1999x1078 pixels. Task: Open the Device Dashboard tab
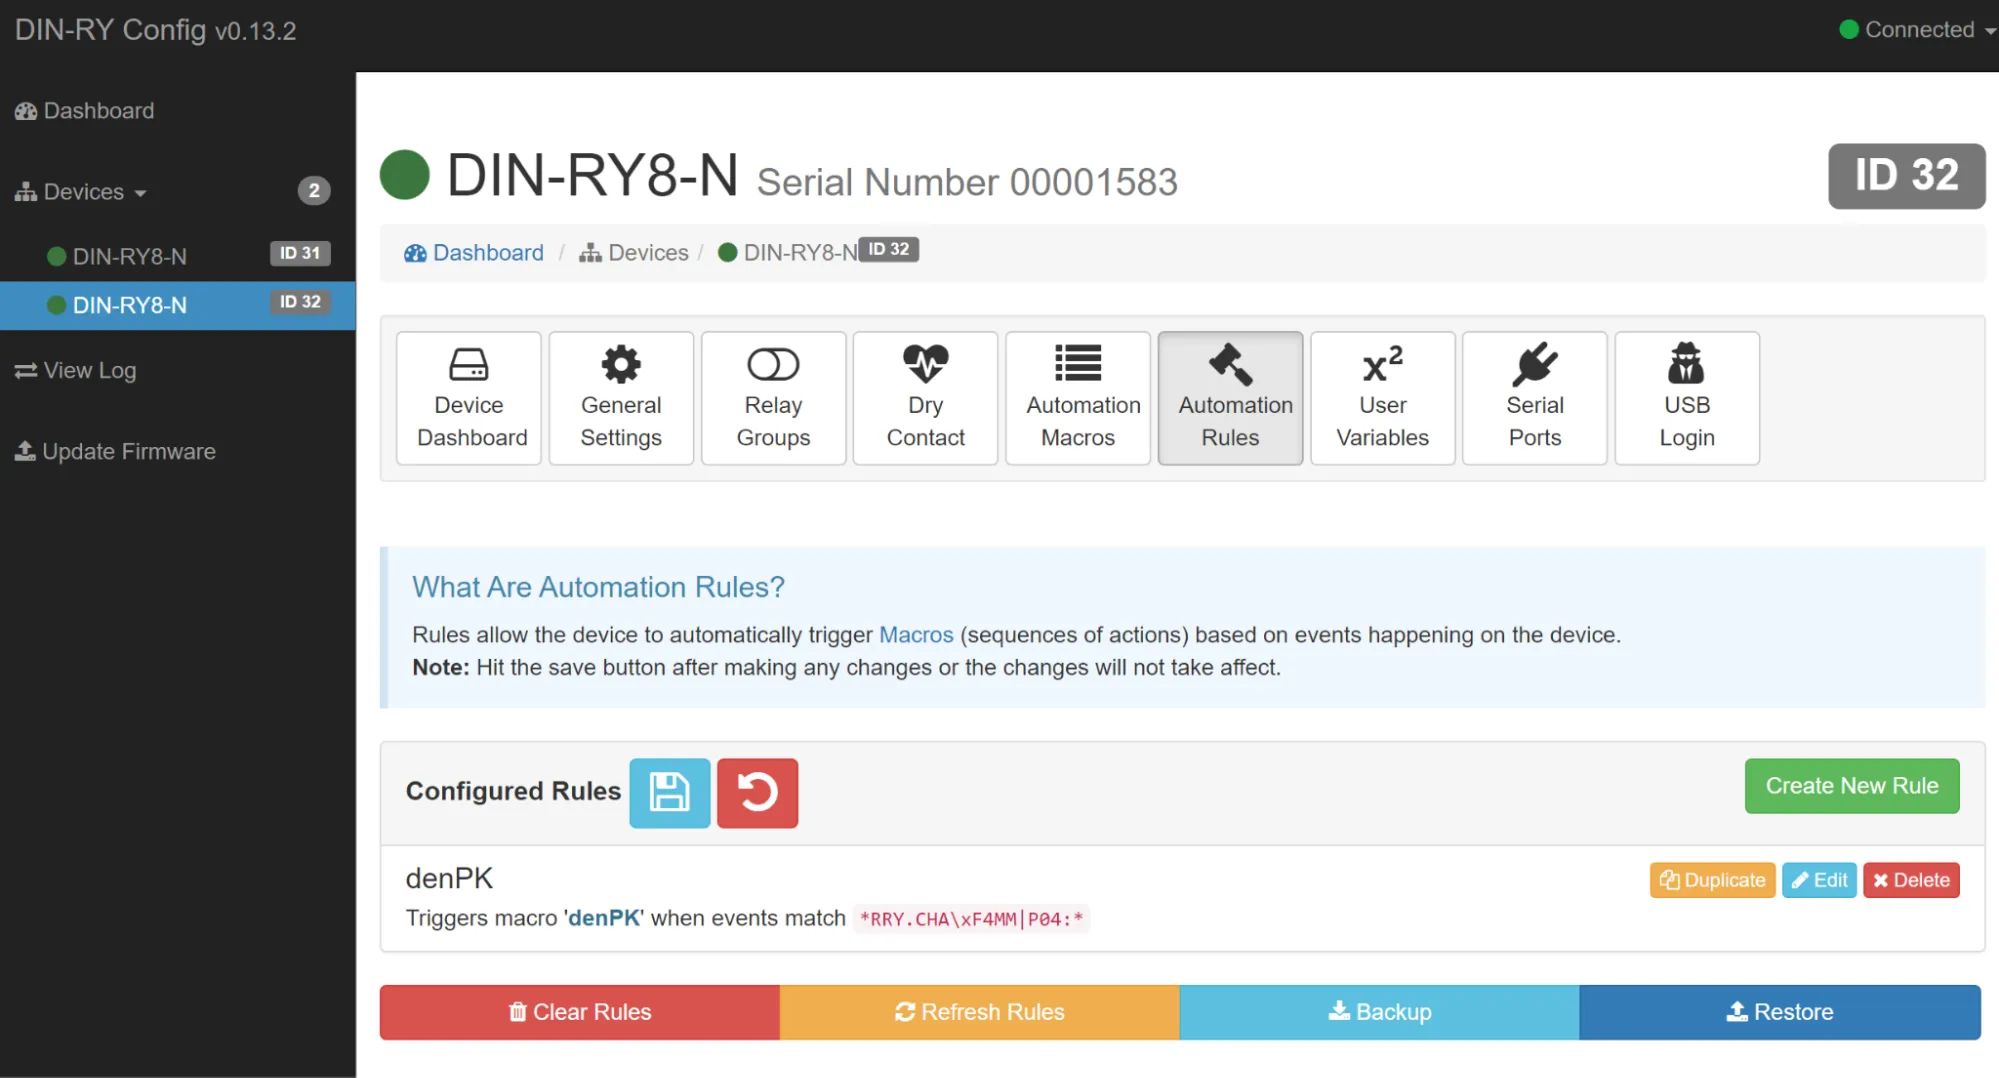click(x=469, y=398)
